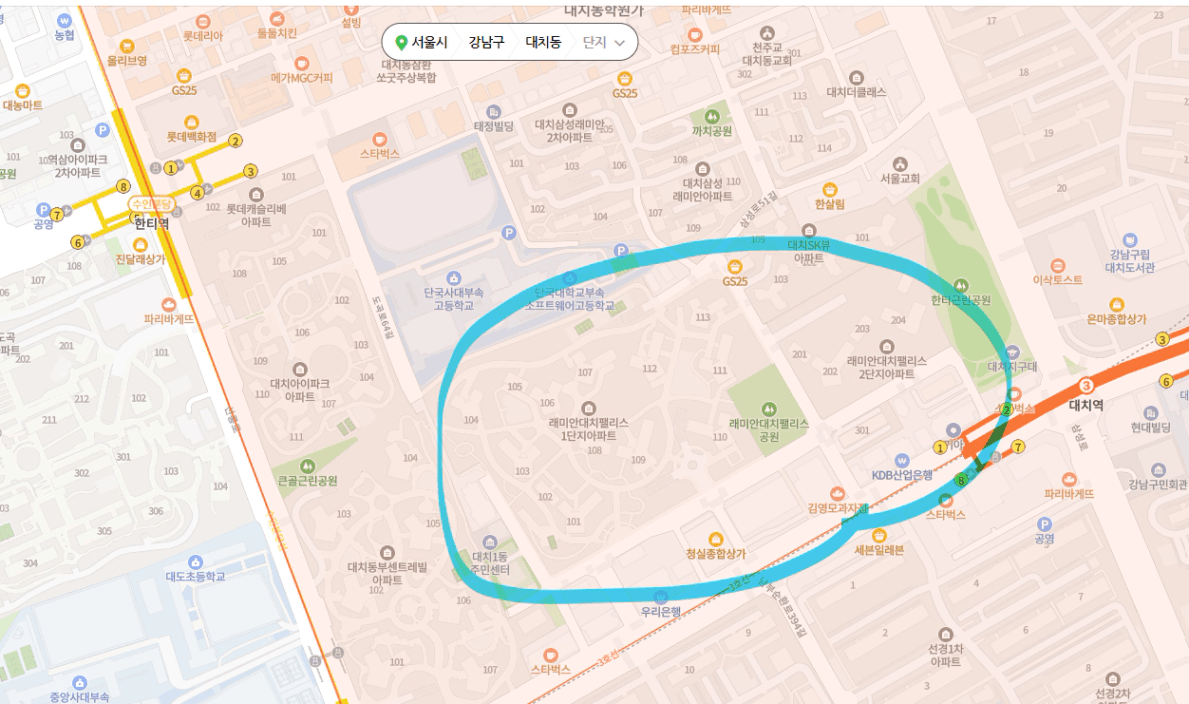The width and height of the screenshot is (1189, 704).
Task: Click the 래미안대치팰리스 1단지아파트 marker icon
Action: (x=588, y=409)
